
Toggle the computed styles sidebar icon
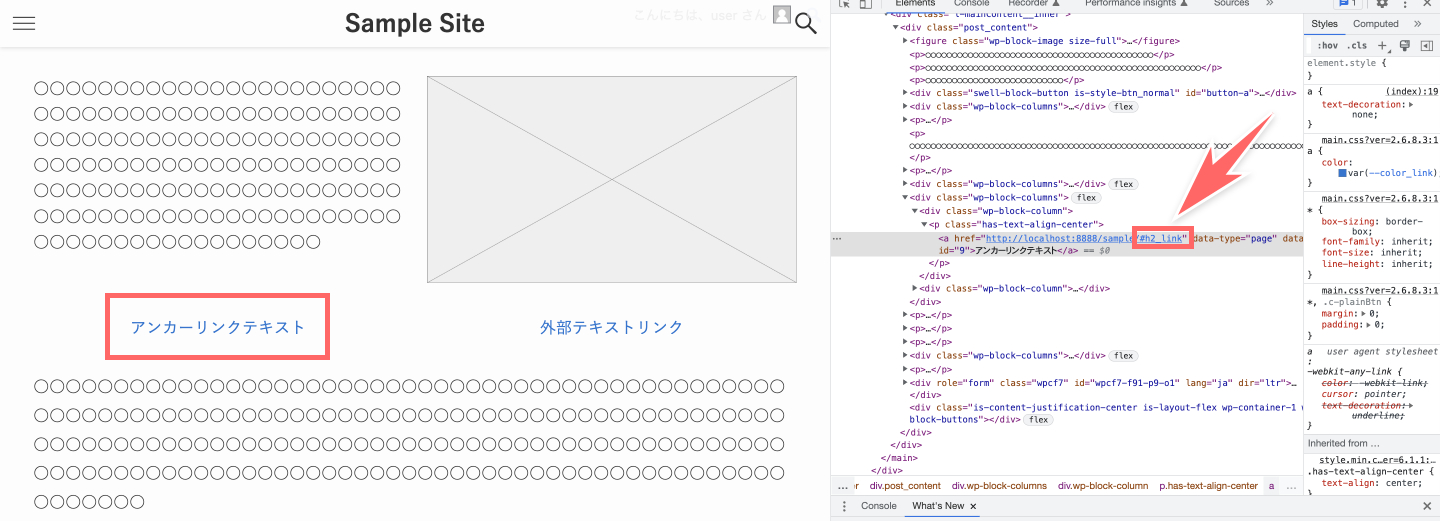pos(1427,46)
